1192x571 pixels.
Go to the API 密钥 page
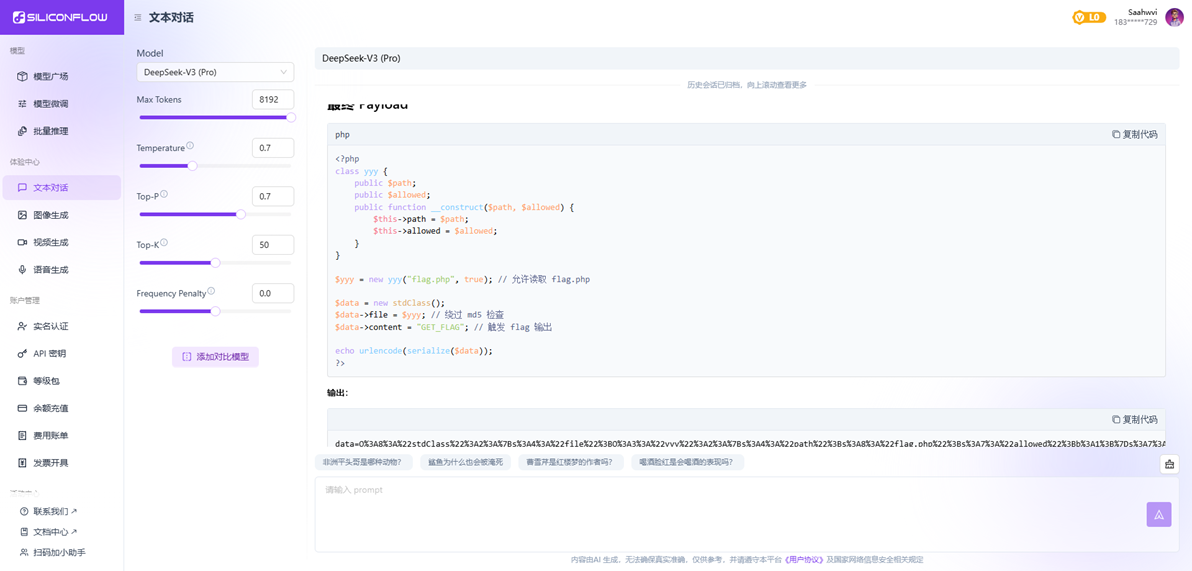point(49,354)
